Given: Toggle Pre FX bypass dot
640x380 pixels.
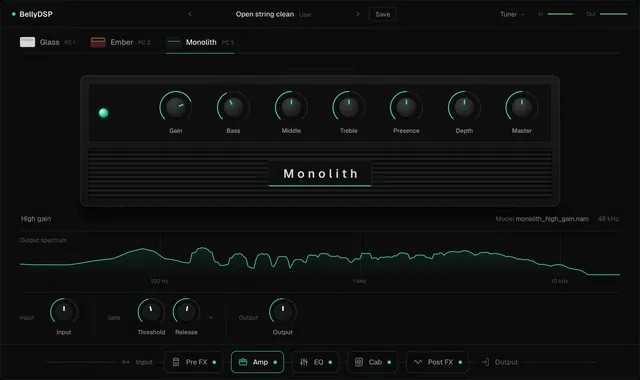Looking at the screenshot, I should click(214, 362).
